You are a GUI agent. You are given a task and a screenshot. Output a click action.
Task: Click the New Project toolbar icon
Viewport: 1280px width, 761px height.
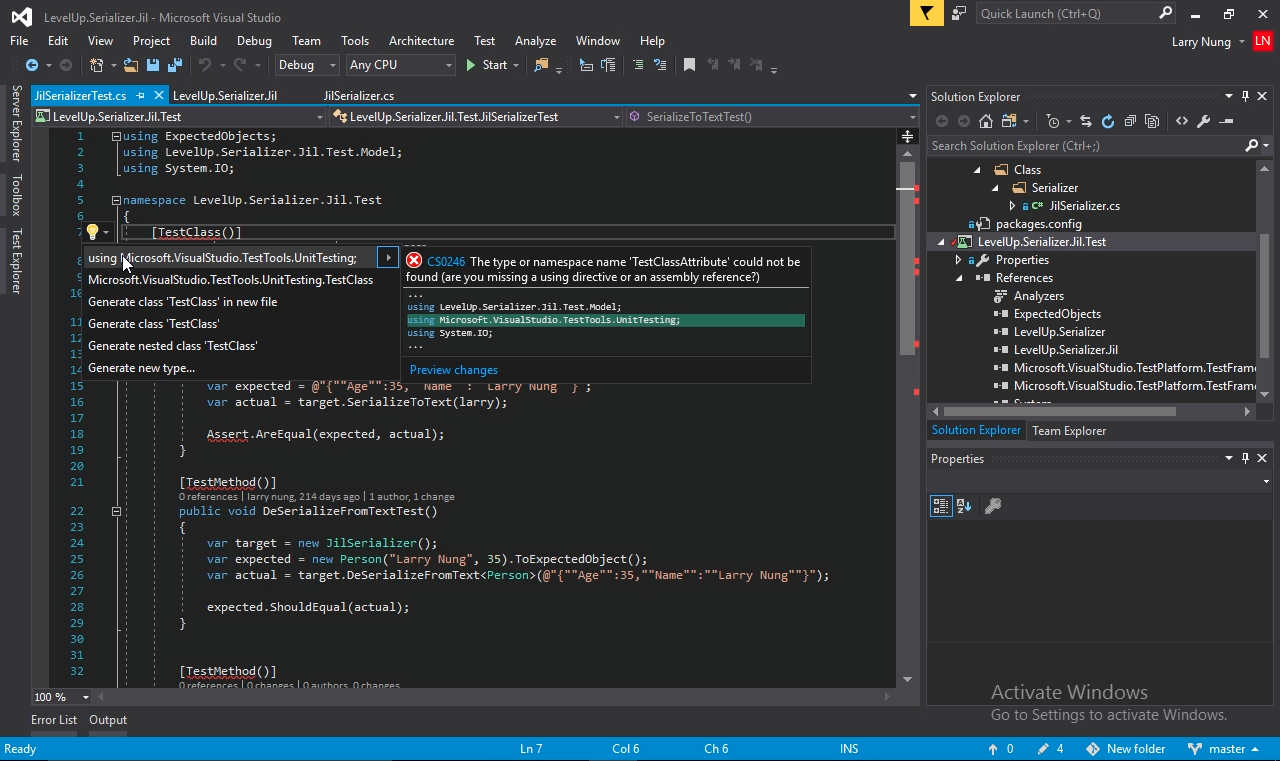click(x=97, y=65)
